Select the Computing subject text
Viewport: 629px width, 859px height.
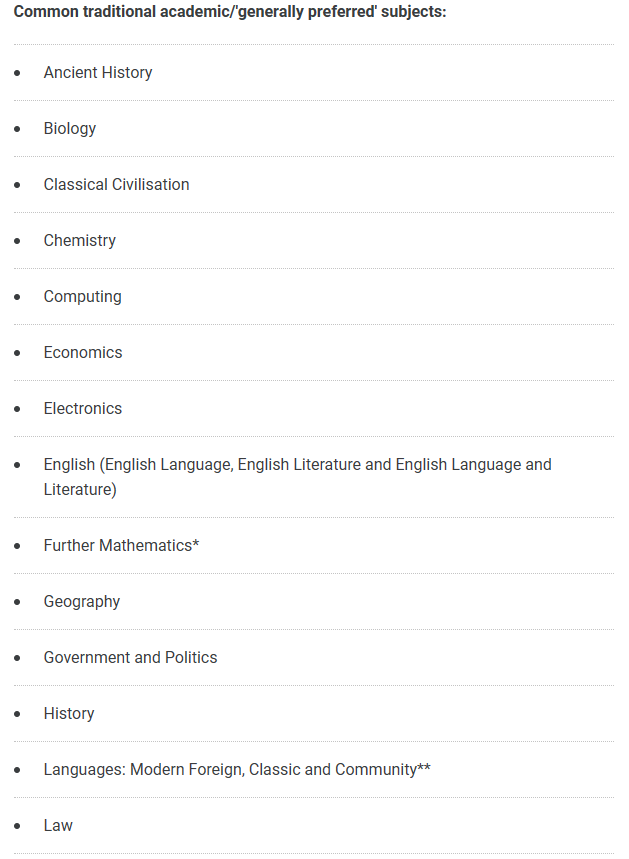83,296
